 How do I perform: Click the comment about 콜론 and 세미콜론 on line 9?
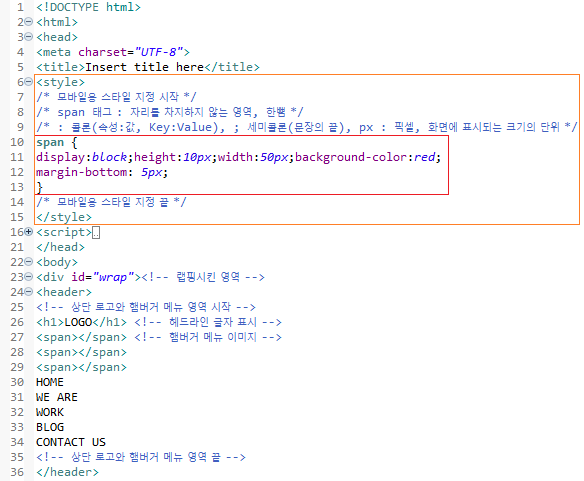point(307,127)
